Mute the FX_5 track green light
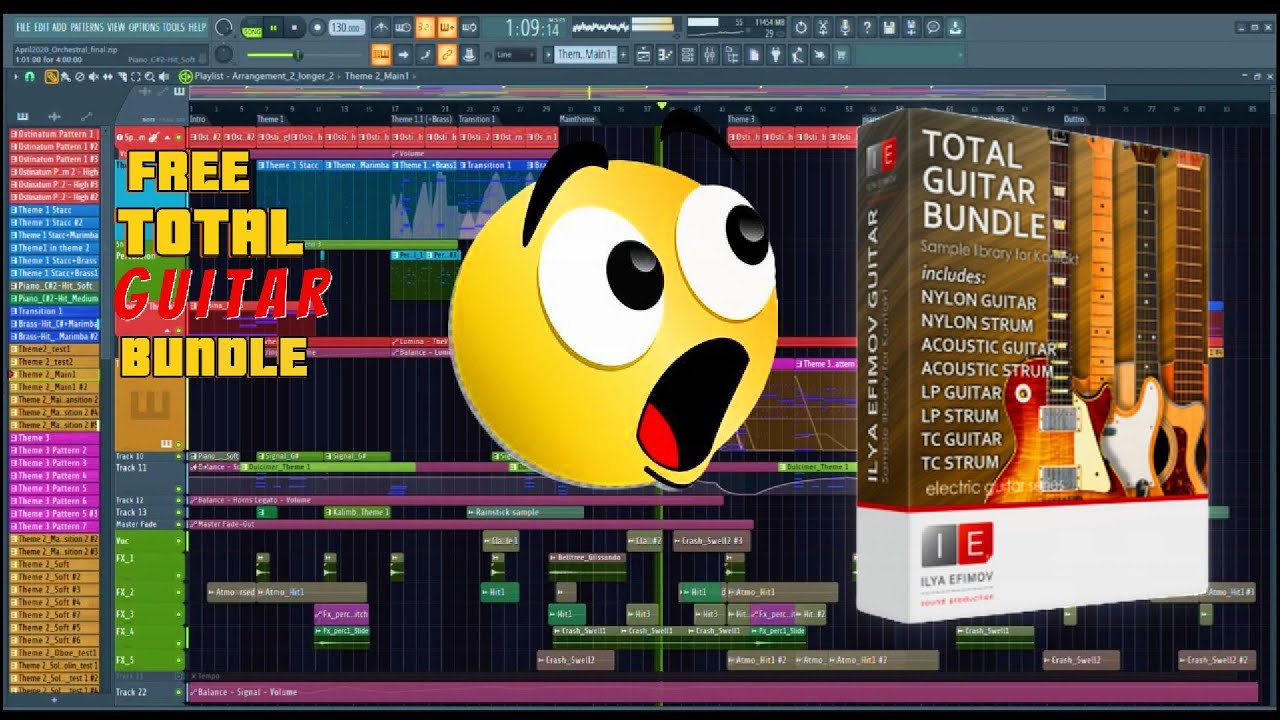Screen dimensions: 1280x720 click(x=181, y=660)
